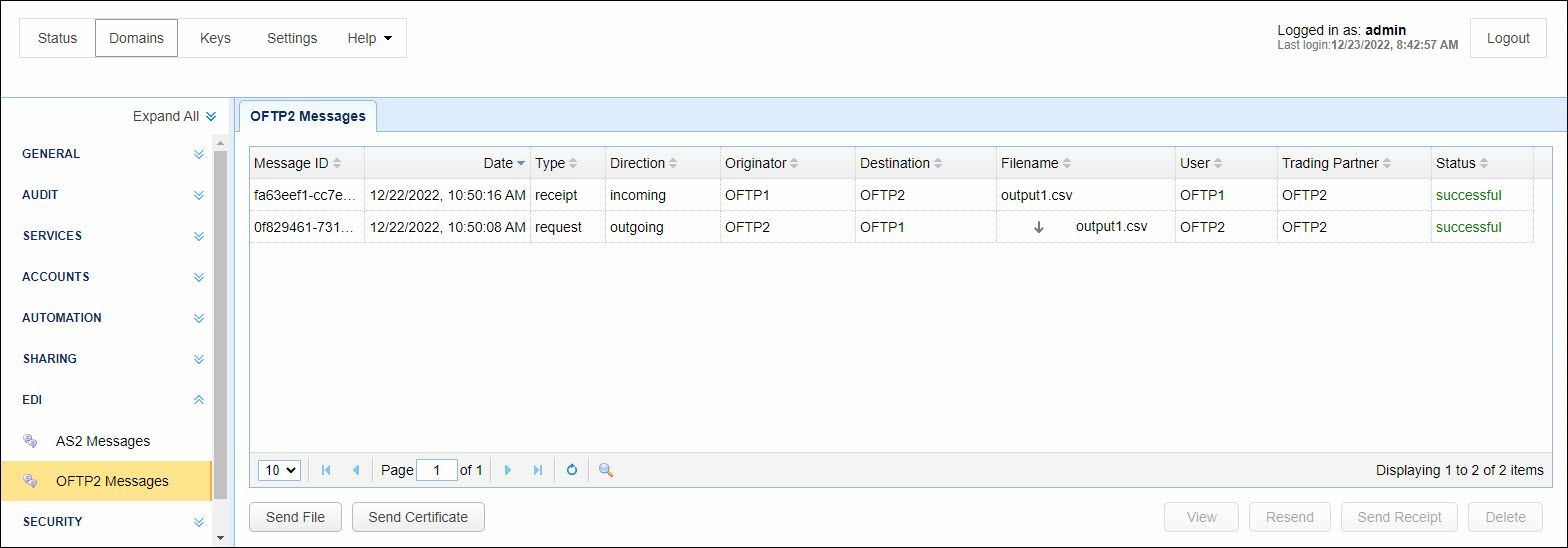Collapse the EDI section
The width and height of the screenshot is (1568, 548).
point(198,400)
